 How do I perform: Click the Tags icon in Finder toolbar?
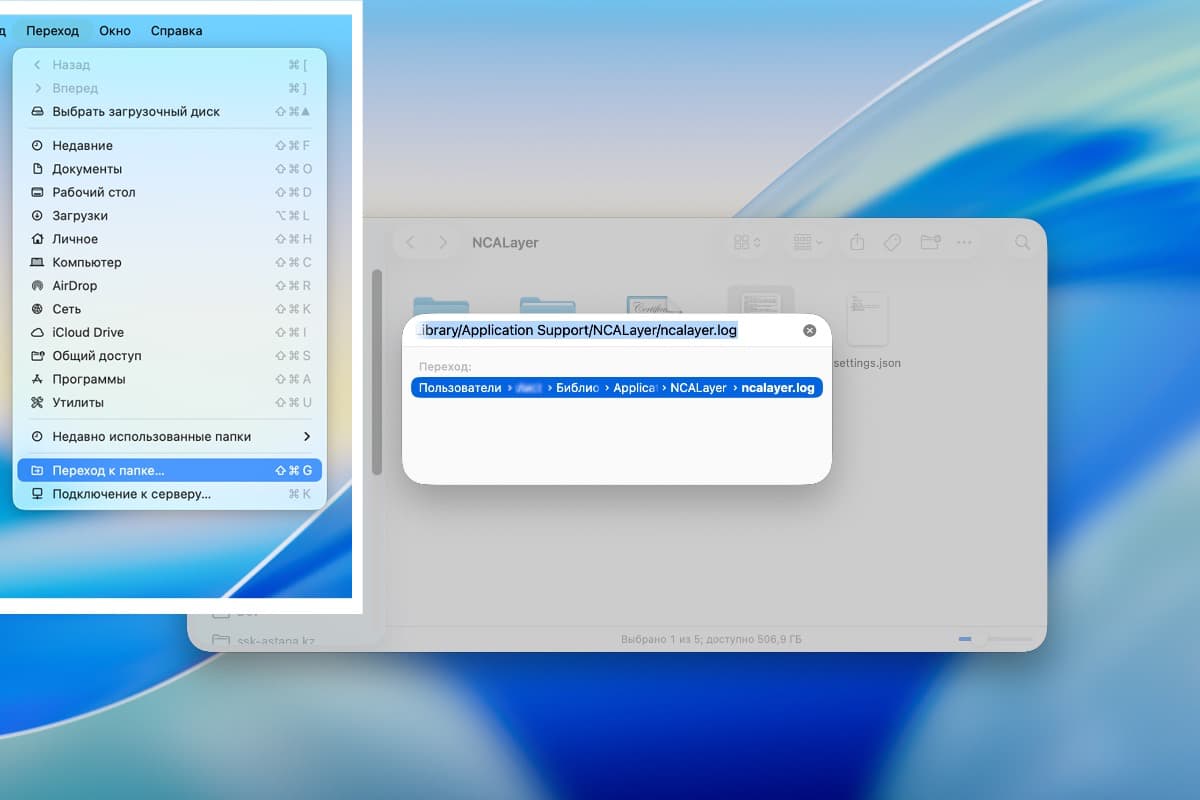[893, 242]
